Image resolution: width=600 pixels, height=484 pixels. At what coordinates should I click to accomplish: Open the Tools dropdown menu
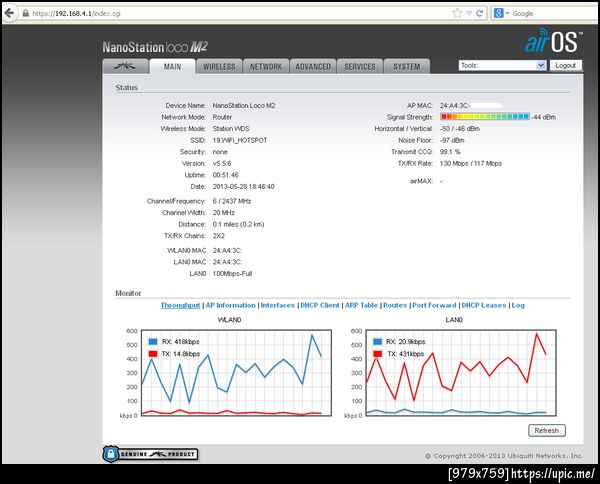tap(502, 65)
